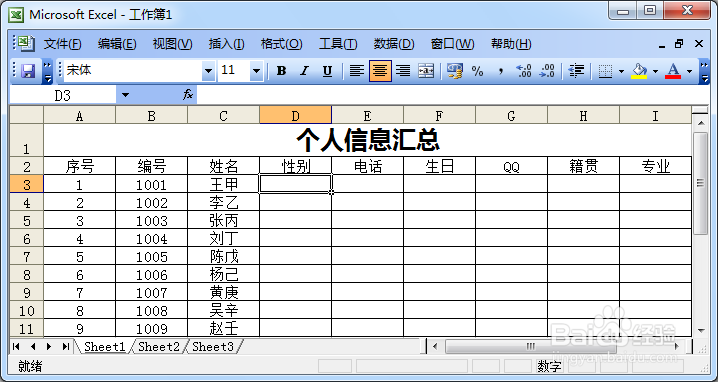Select column D header
Viewport: 718px width, 382px height.
click(x=295, y=115)
